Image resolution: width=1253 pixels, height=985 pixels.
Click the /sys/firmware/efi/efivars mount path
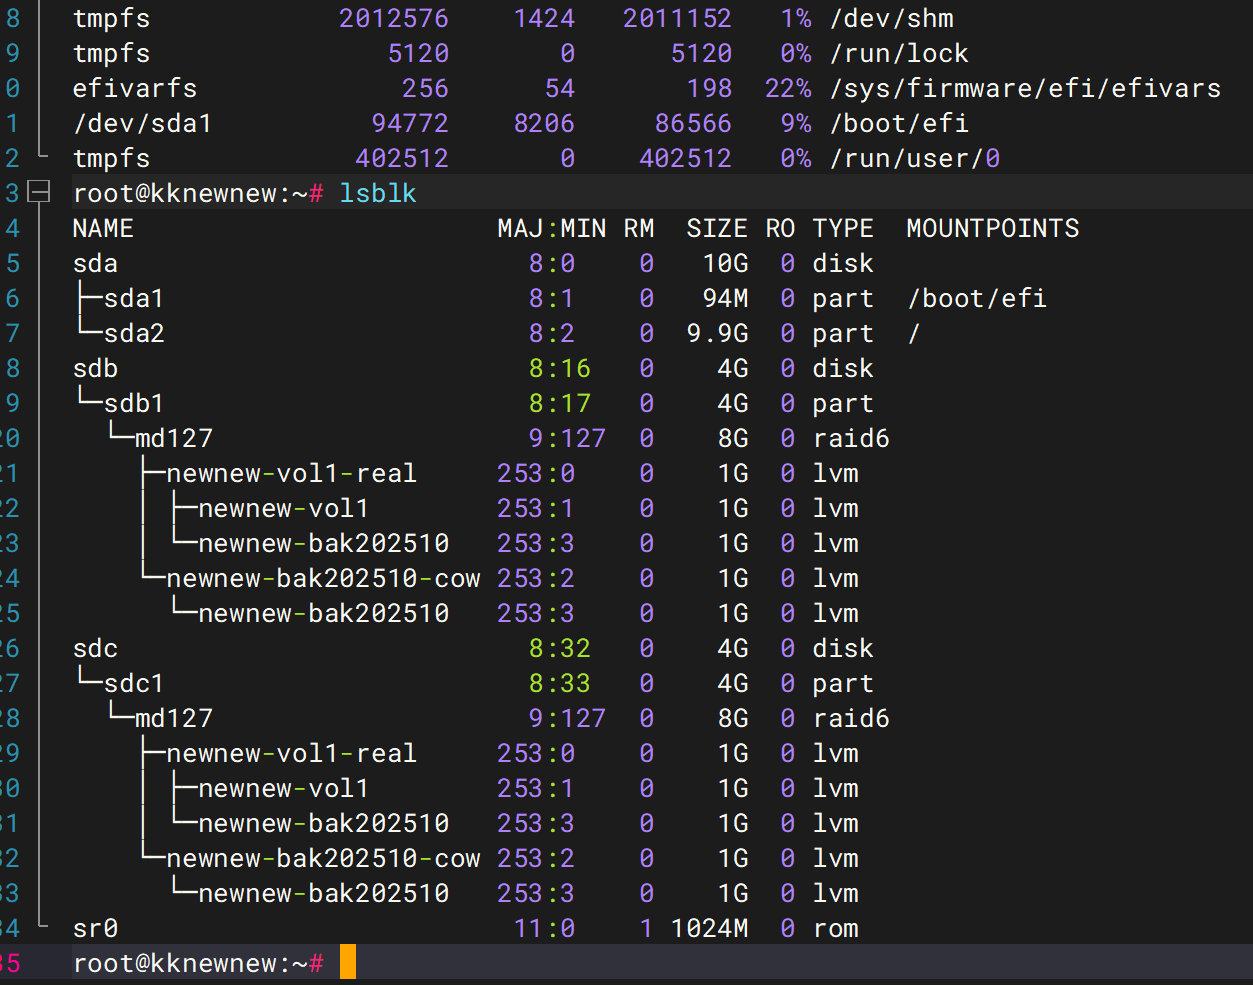(x=1025, y=88)
